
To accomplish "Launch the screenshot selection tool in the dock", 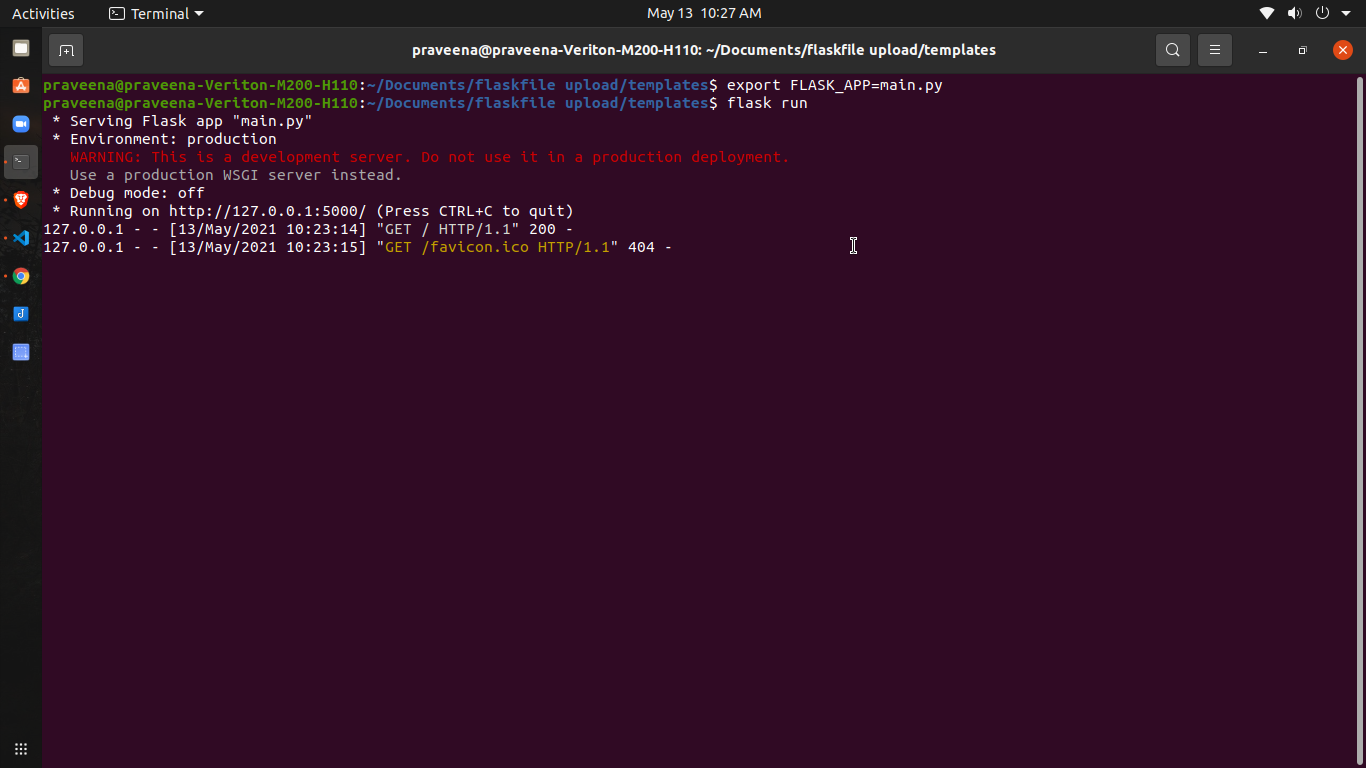I will click(x=21, y=352).
